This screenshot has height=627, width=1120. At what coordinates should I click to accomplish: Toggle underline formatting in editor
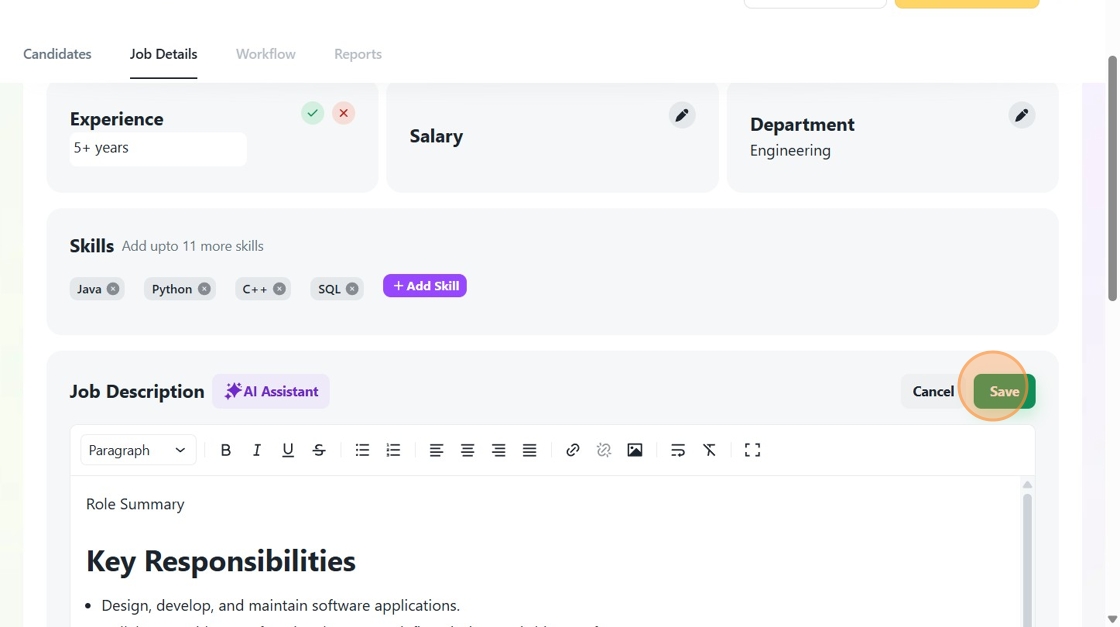tap(288, 450)
